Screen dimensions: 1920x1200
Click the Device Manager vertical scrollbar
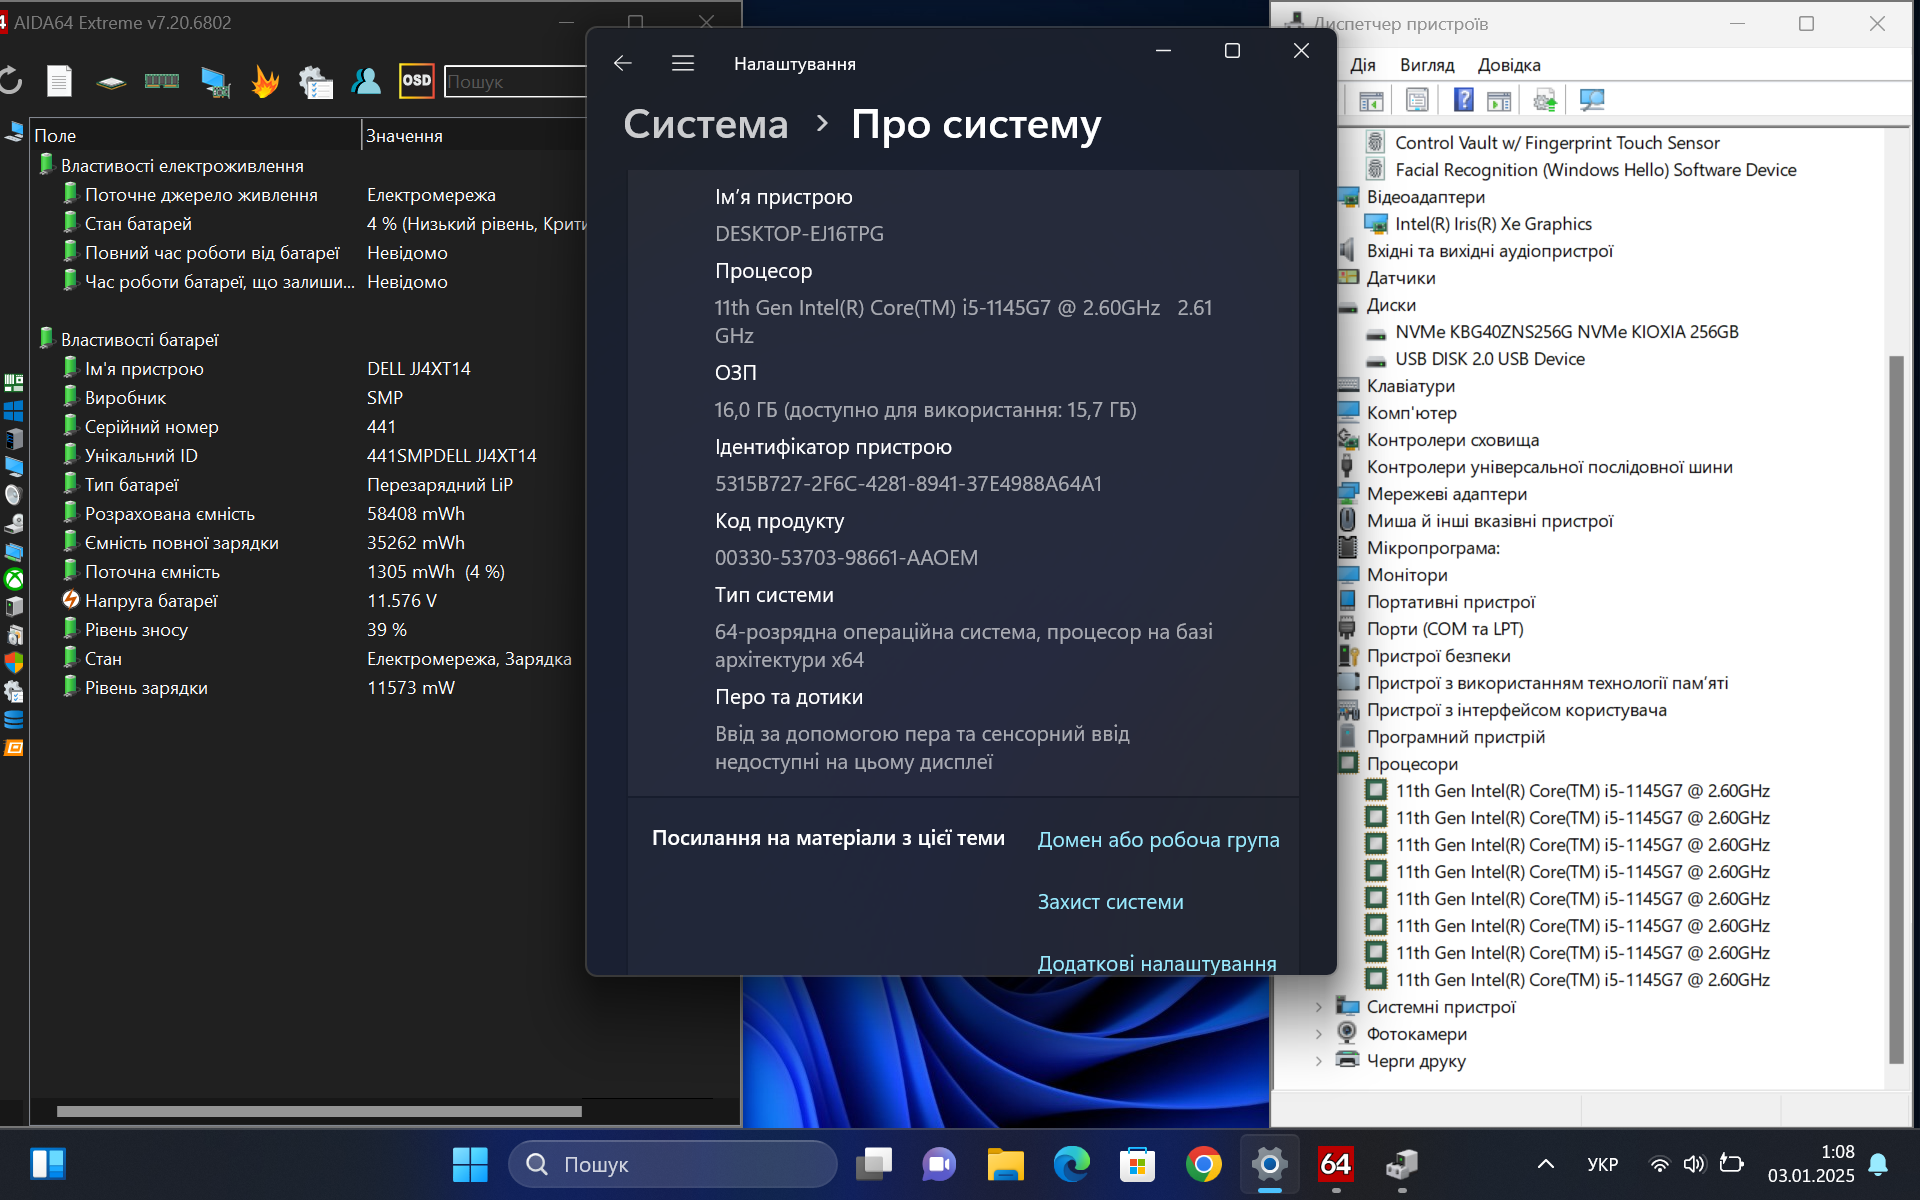1895,710
